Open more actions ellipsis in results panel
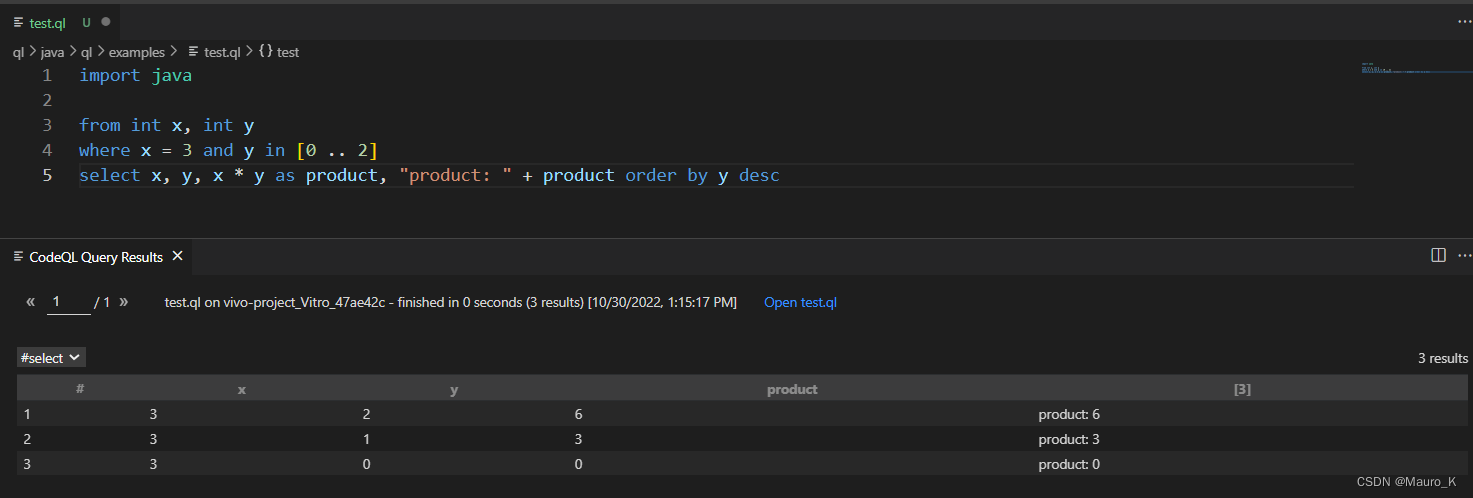This screenshot has width=1473, height=498. click(x=1464, y=256)
